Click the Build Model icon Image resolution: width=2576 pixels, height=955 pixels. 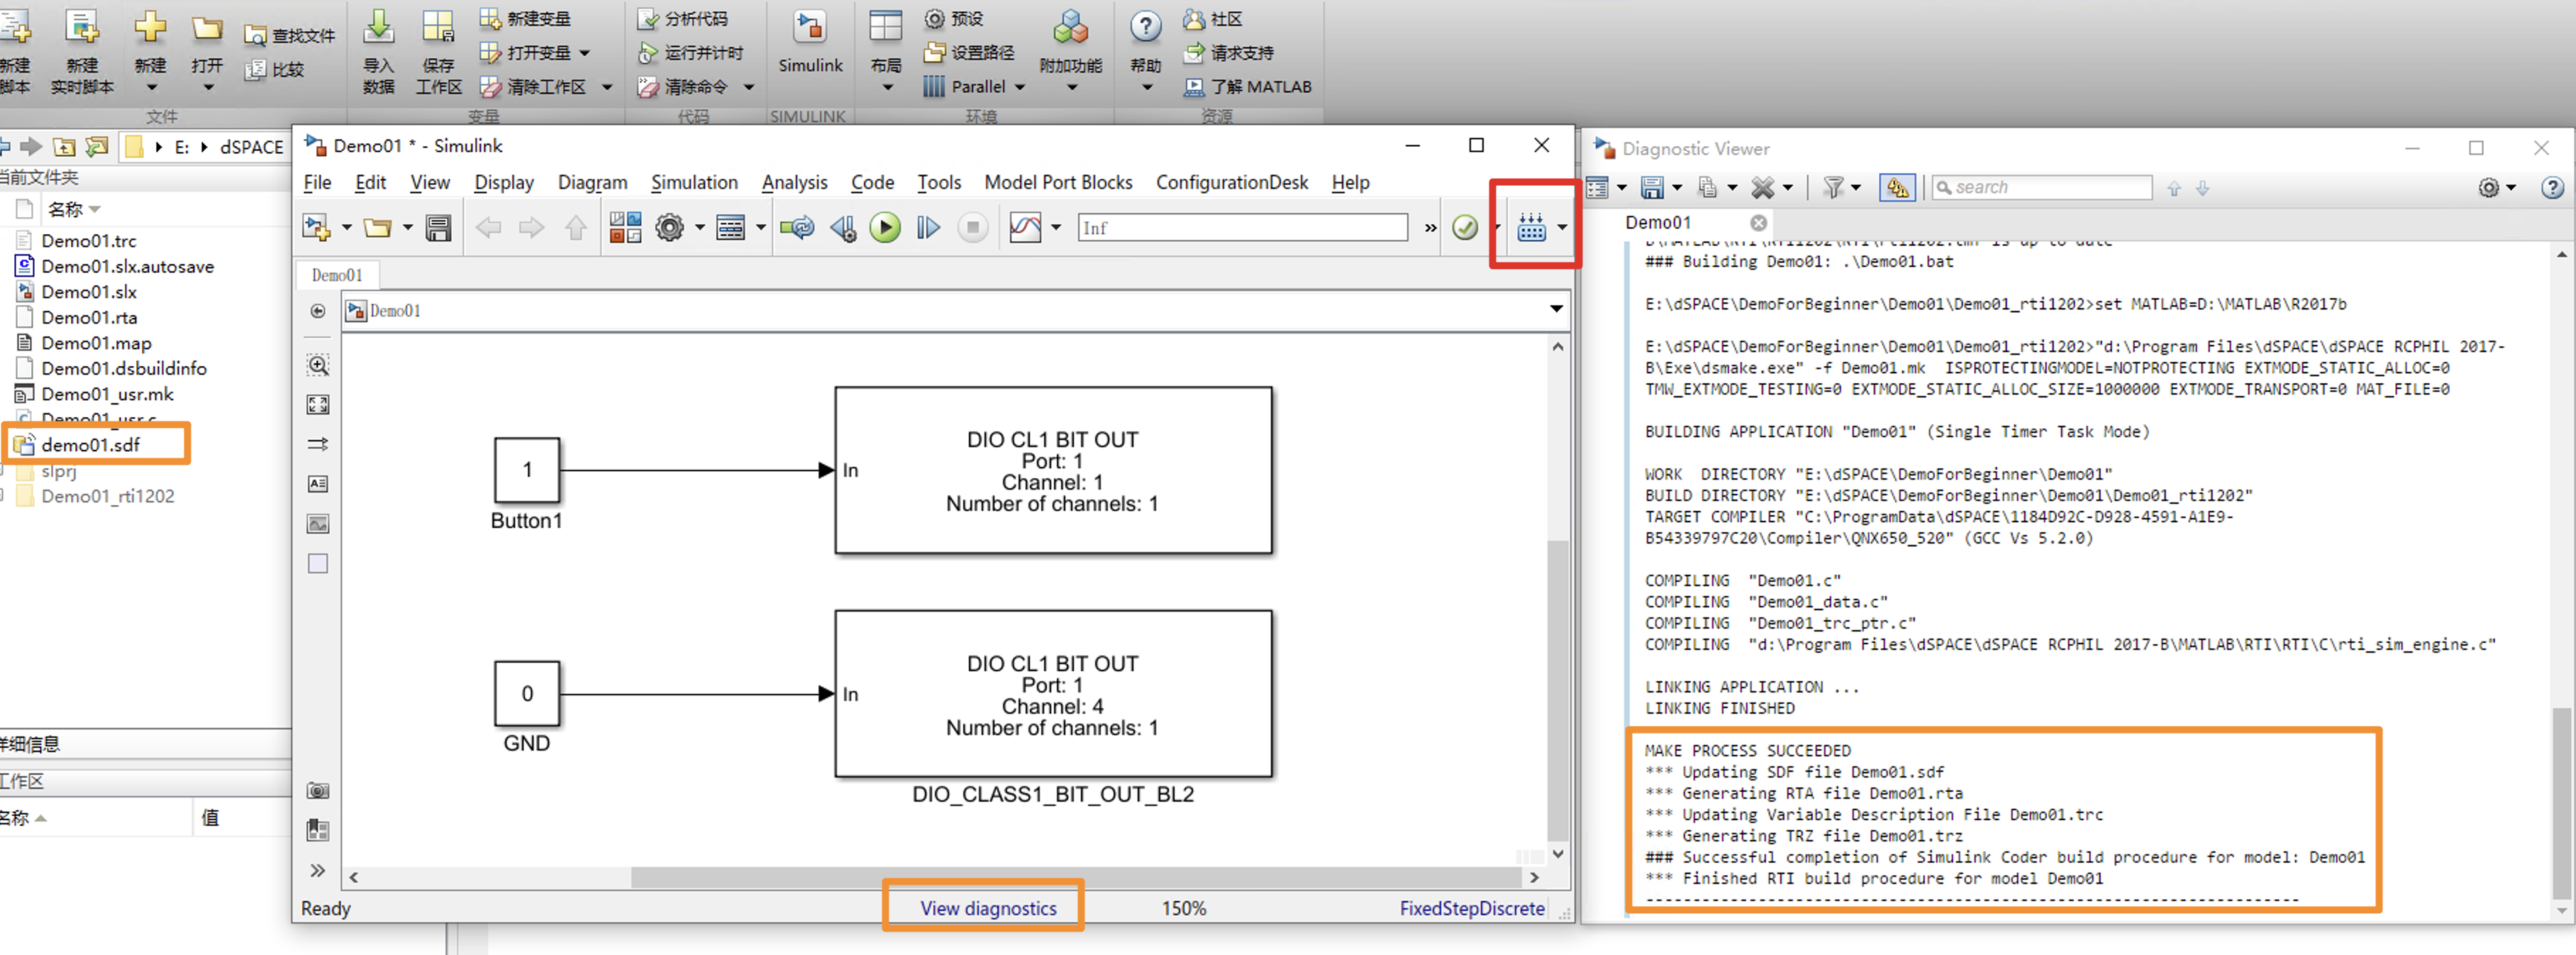(1531, 228)
